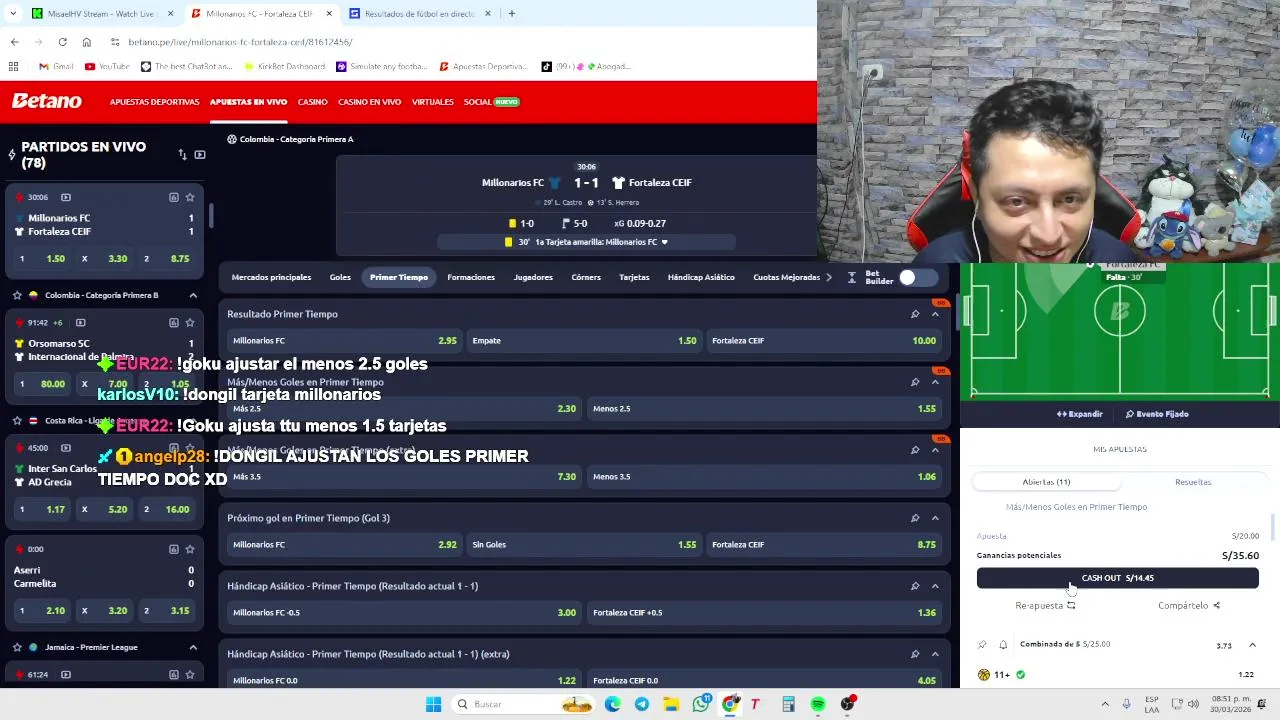Open the Windows Start menu
Viewport: 1280px width, 720px height.
point(433,704)
